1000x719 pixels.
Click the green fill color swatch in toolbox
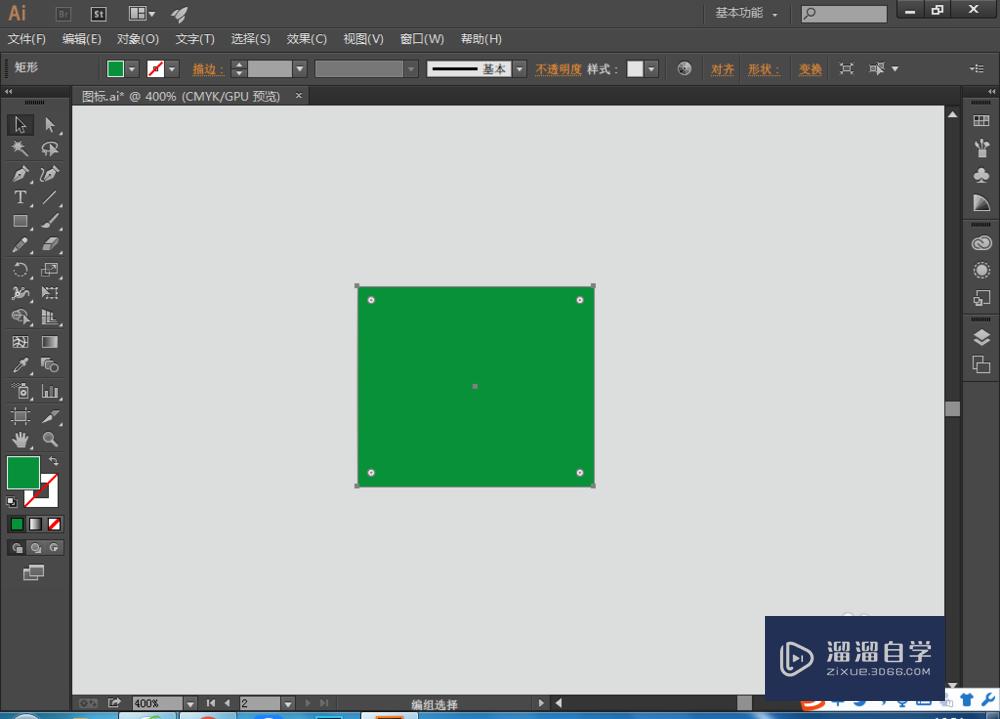coord(23,472)
